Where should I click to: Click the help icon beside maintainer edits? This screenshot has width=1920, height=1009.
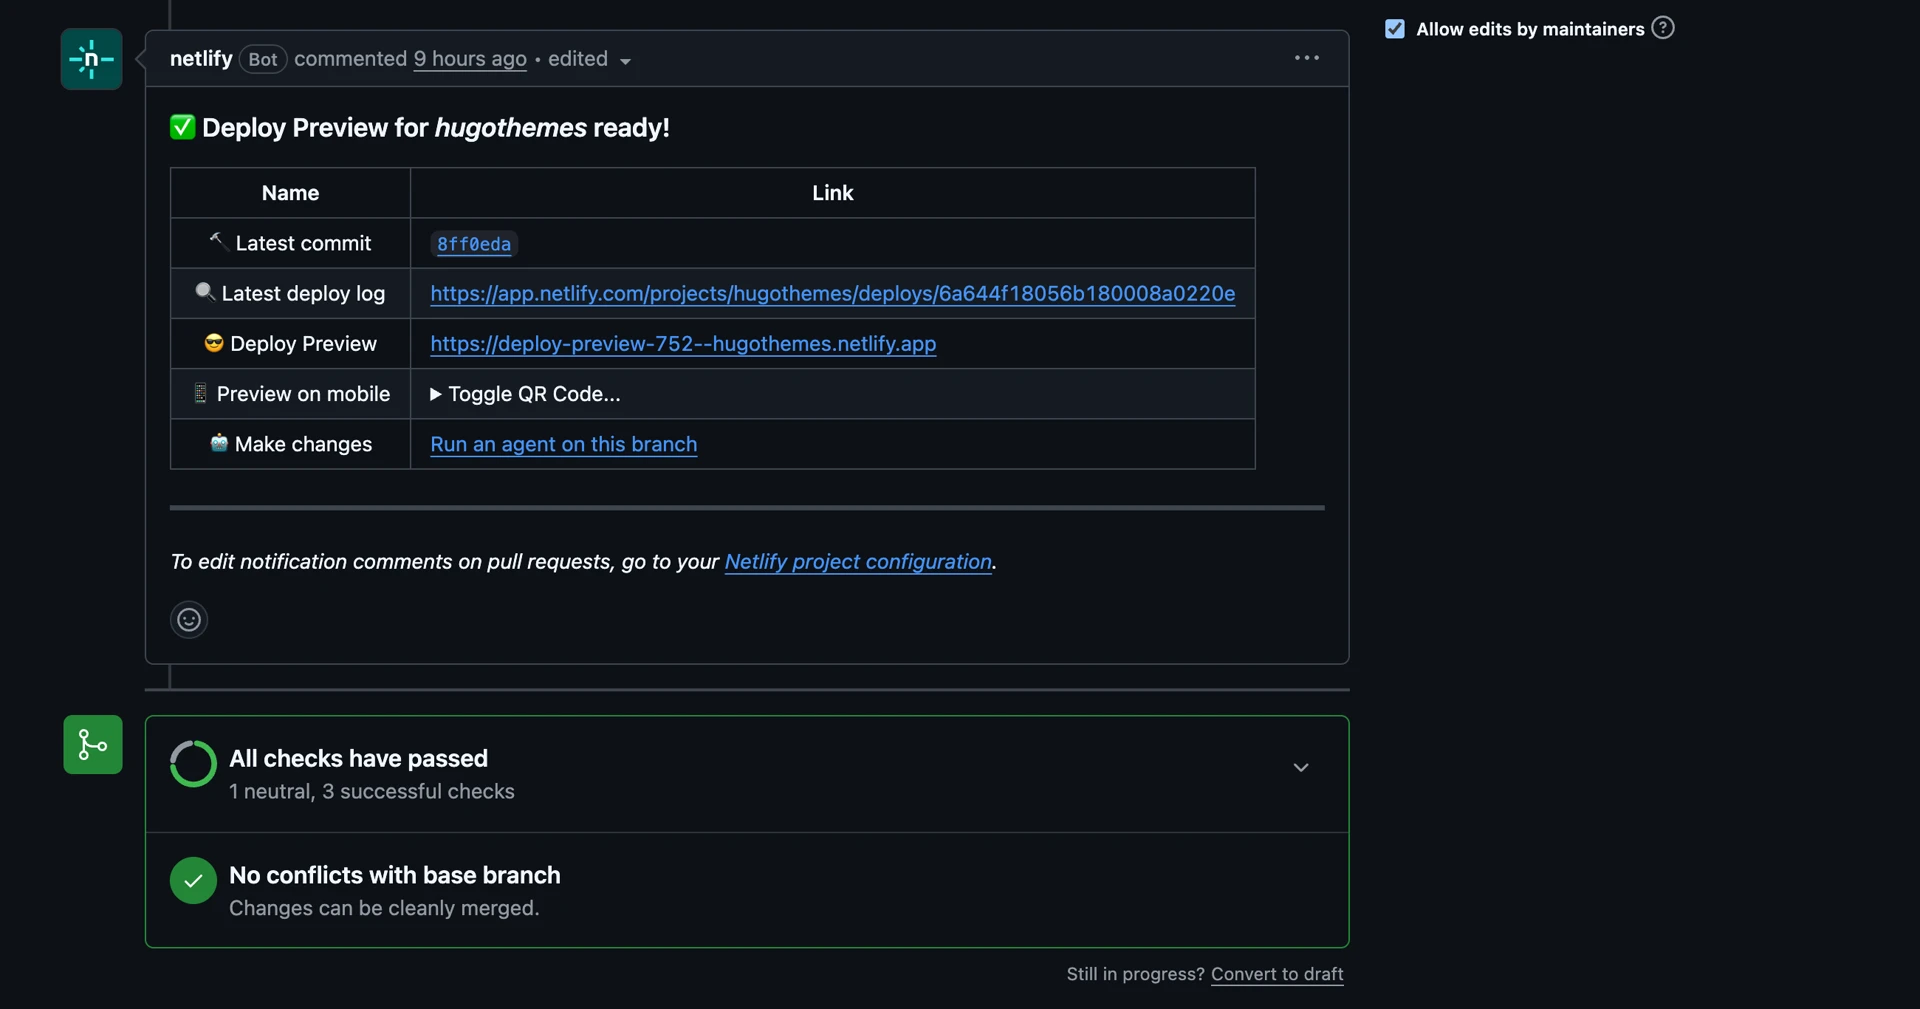1662,28
